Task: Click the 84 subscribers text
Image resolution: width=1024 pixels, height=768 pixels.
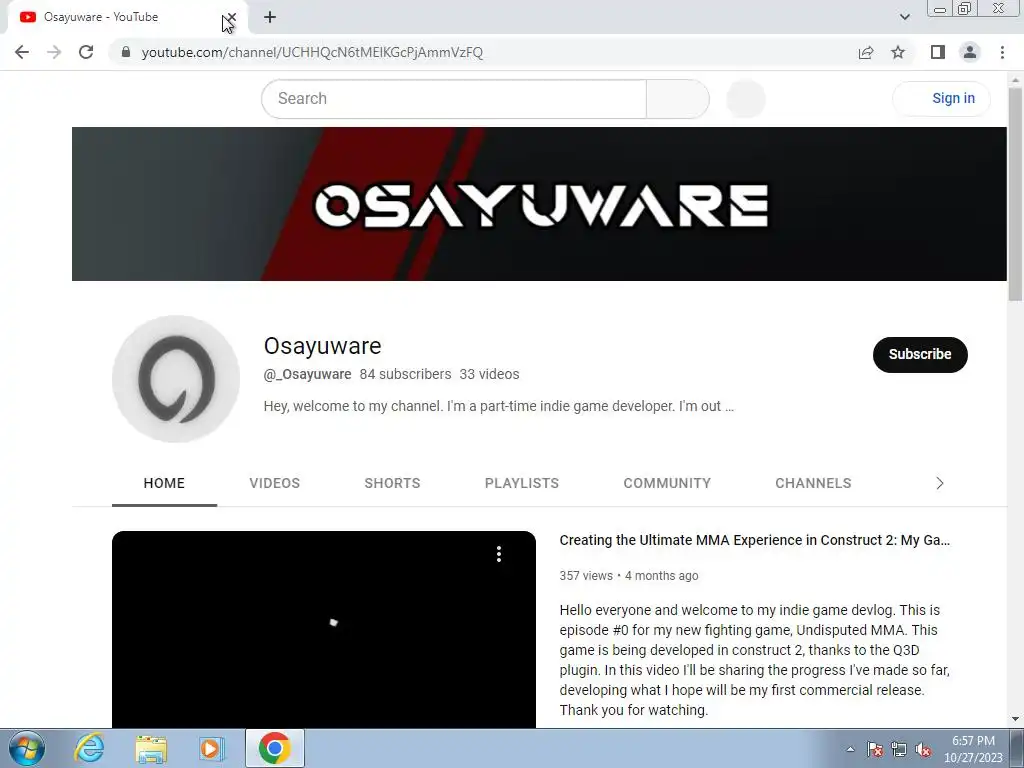Action: point(406,374)
